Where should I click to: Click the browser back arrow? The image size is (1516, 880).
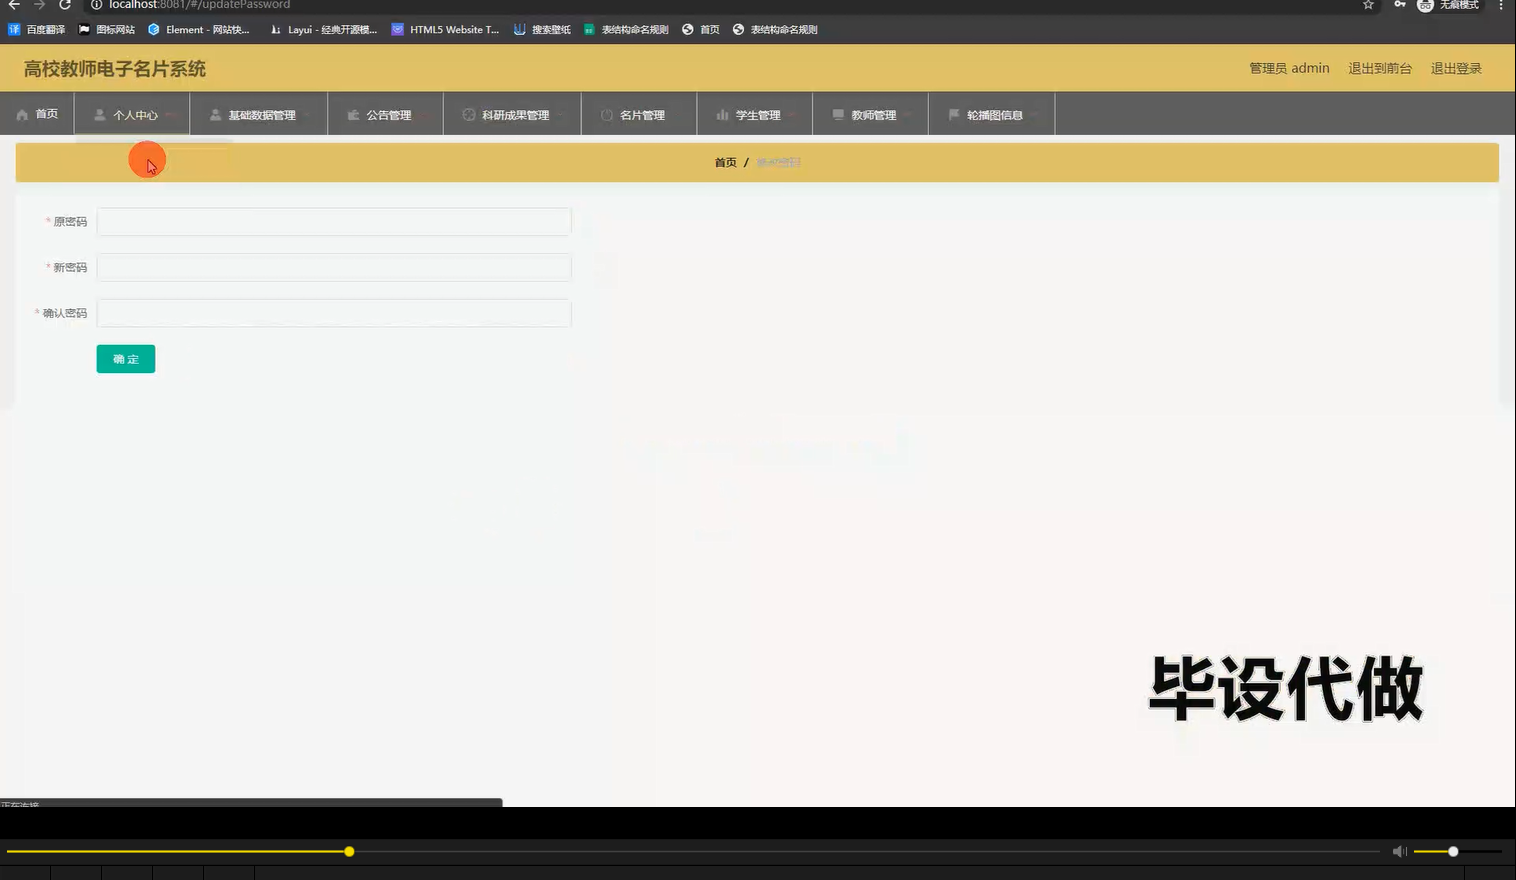coord(12,5)
